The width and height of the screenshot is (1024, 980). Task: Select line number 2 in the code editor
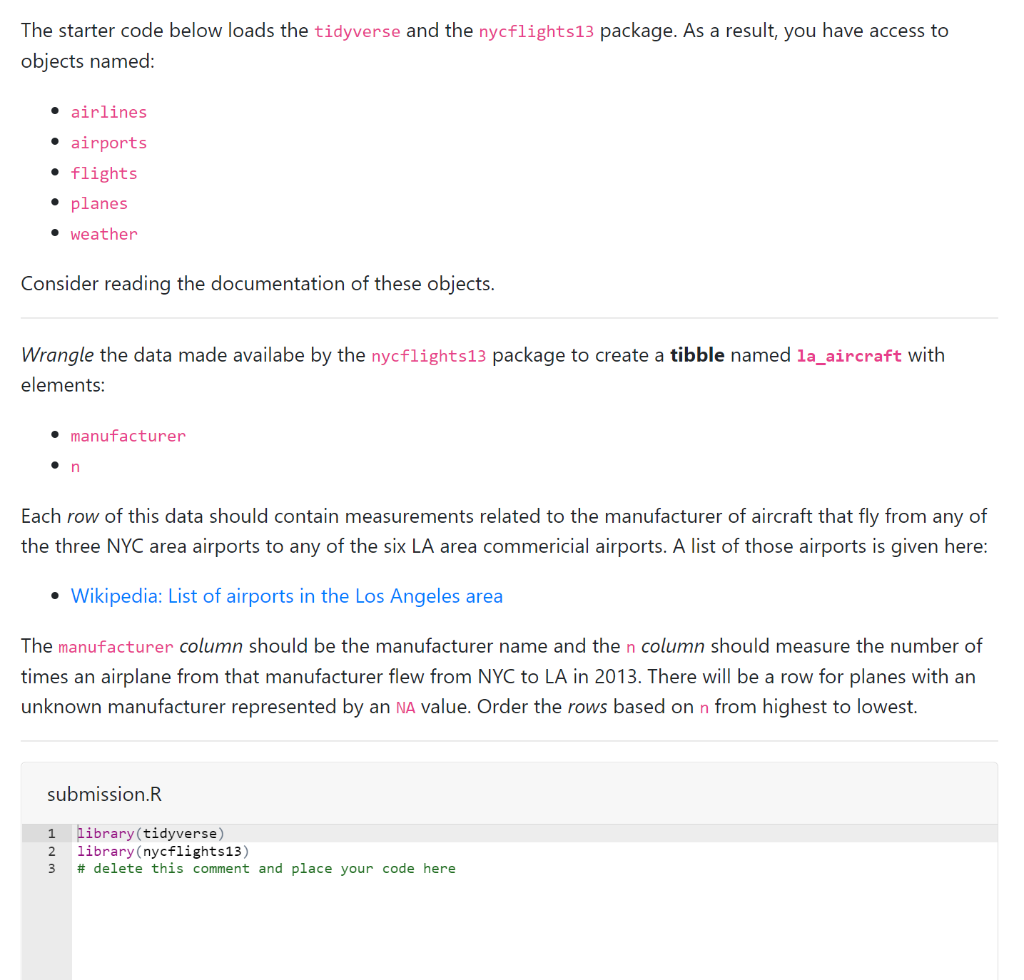51,851
